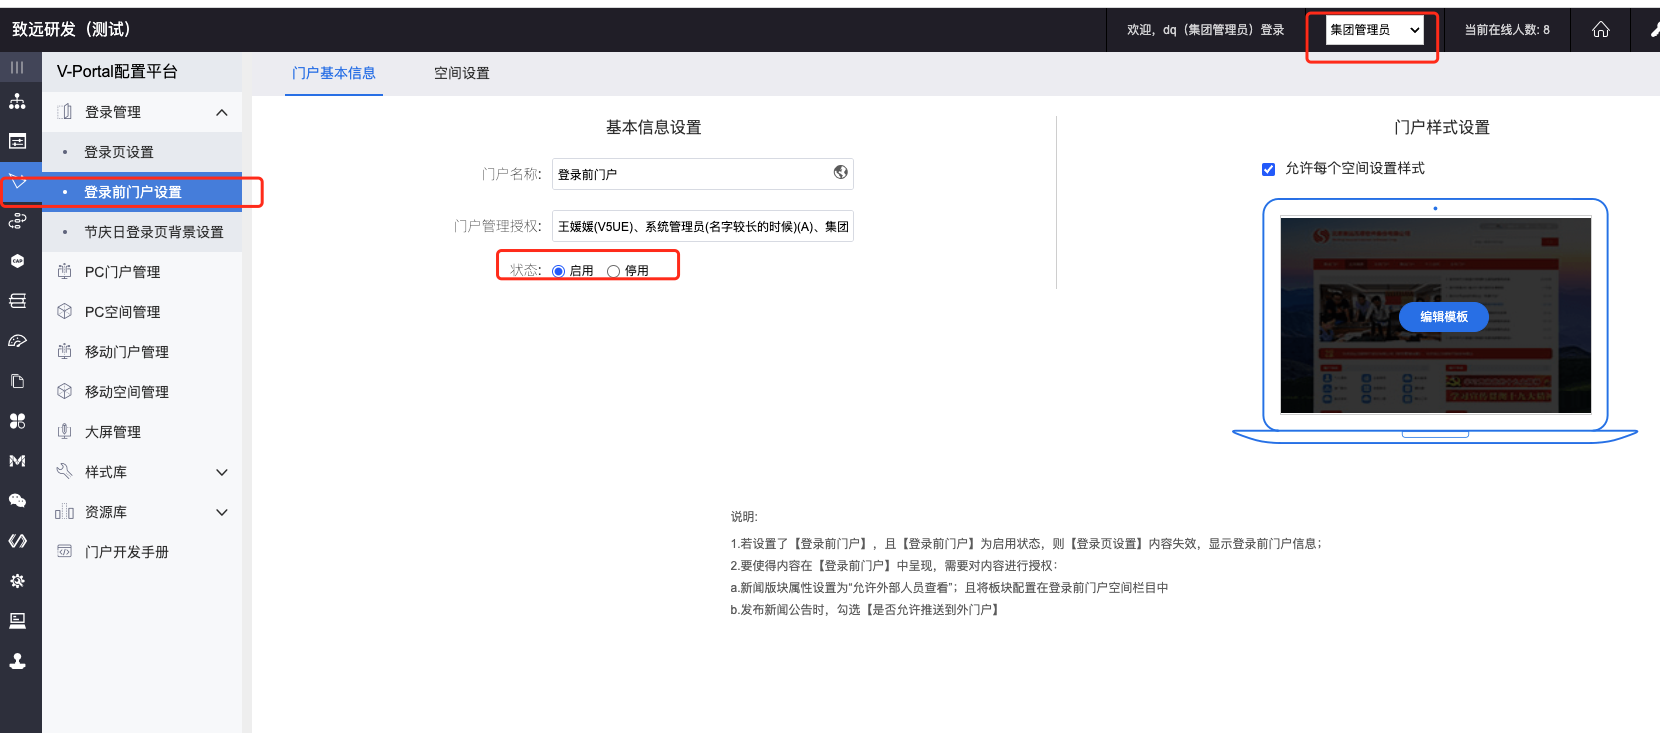Collapse the far-left sidebar with the three-bars icon
The height and width of the screenshot is (733, 1660).
click(x=17, y=67)
